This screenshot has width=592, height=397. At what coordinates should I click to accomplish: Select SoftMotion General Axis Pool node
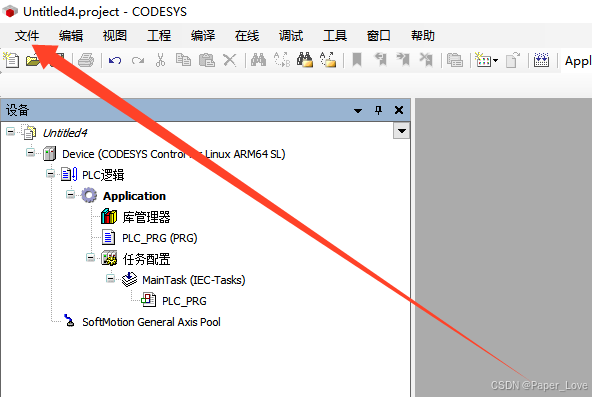[x=151, y=322]
